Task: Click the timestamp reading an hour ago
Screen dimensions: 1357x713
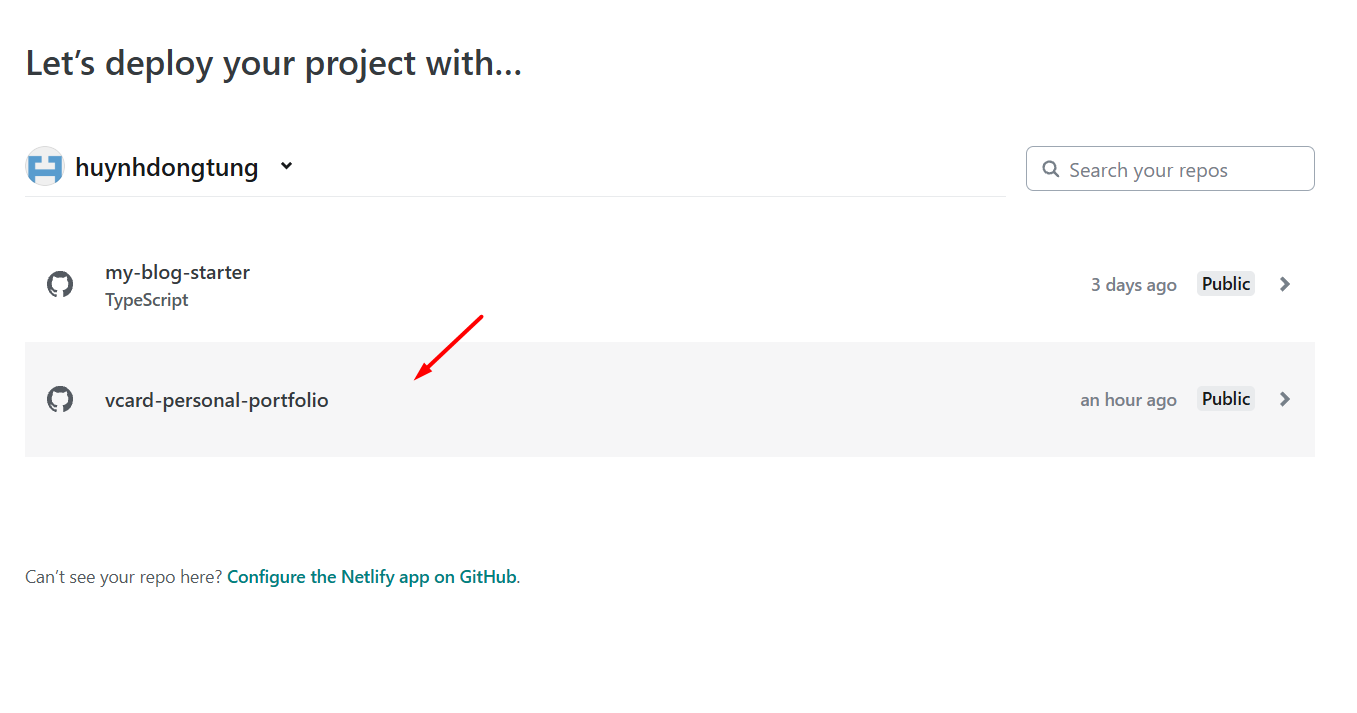Action: (x=1128, y=399)
